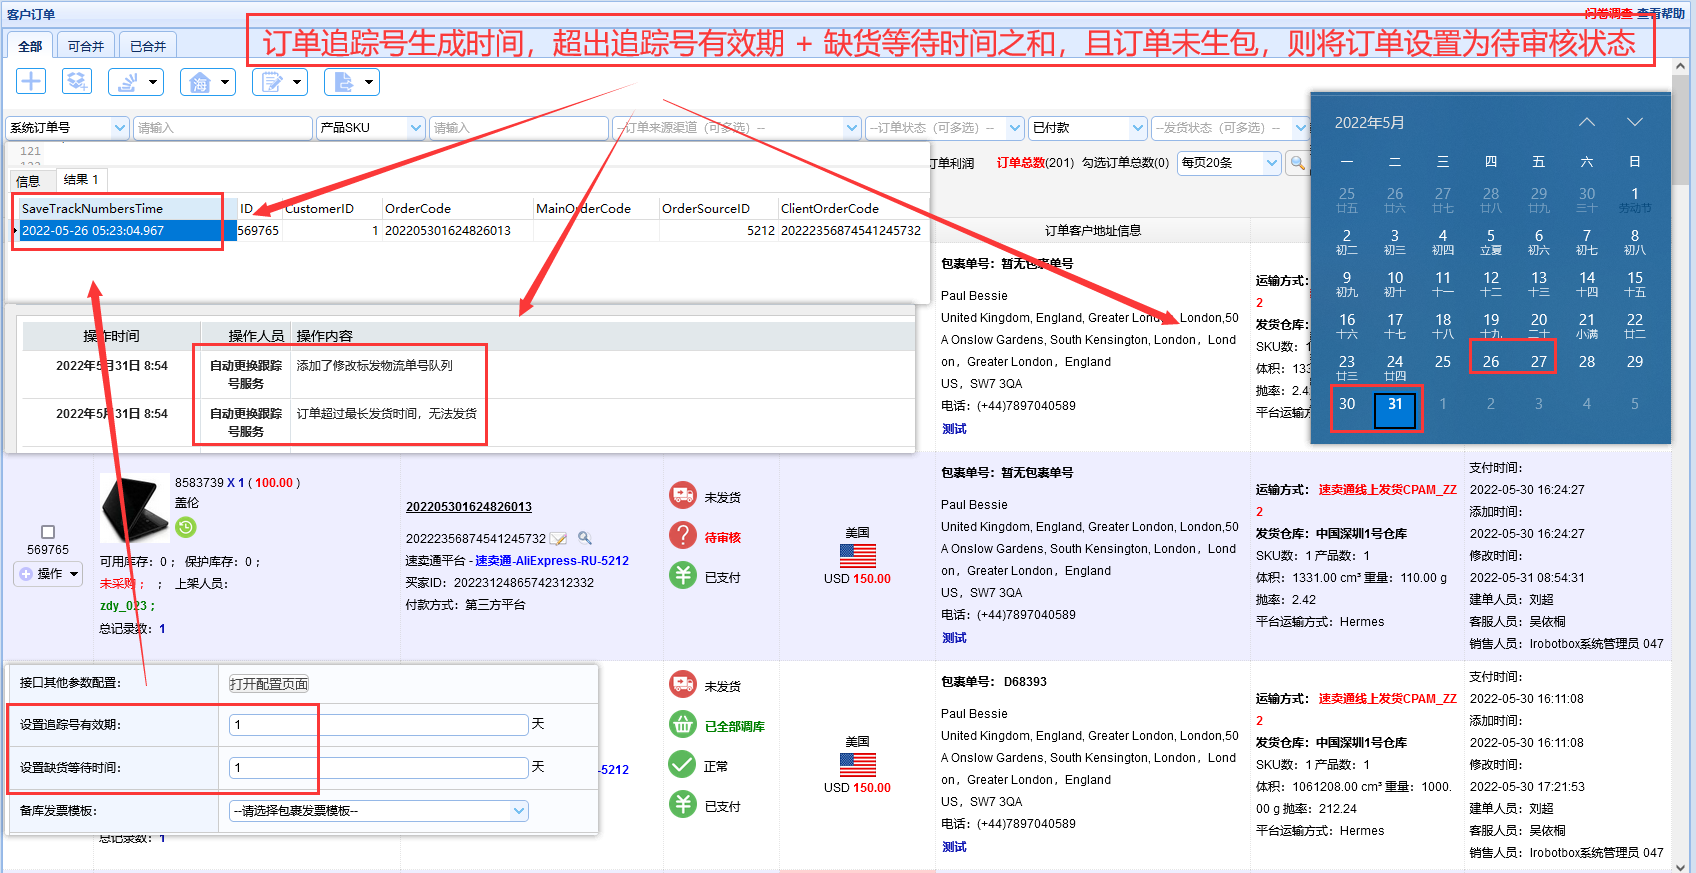Click the edit note icon beside 2022235687454124­5732
1696x873 pixels.
tap(558, 539)
